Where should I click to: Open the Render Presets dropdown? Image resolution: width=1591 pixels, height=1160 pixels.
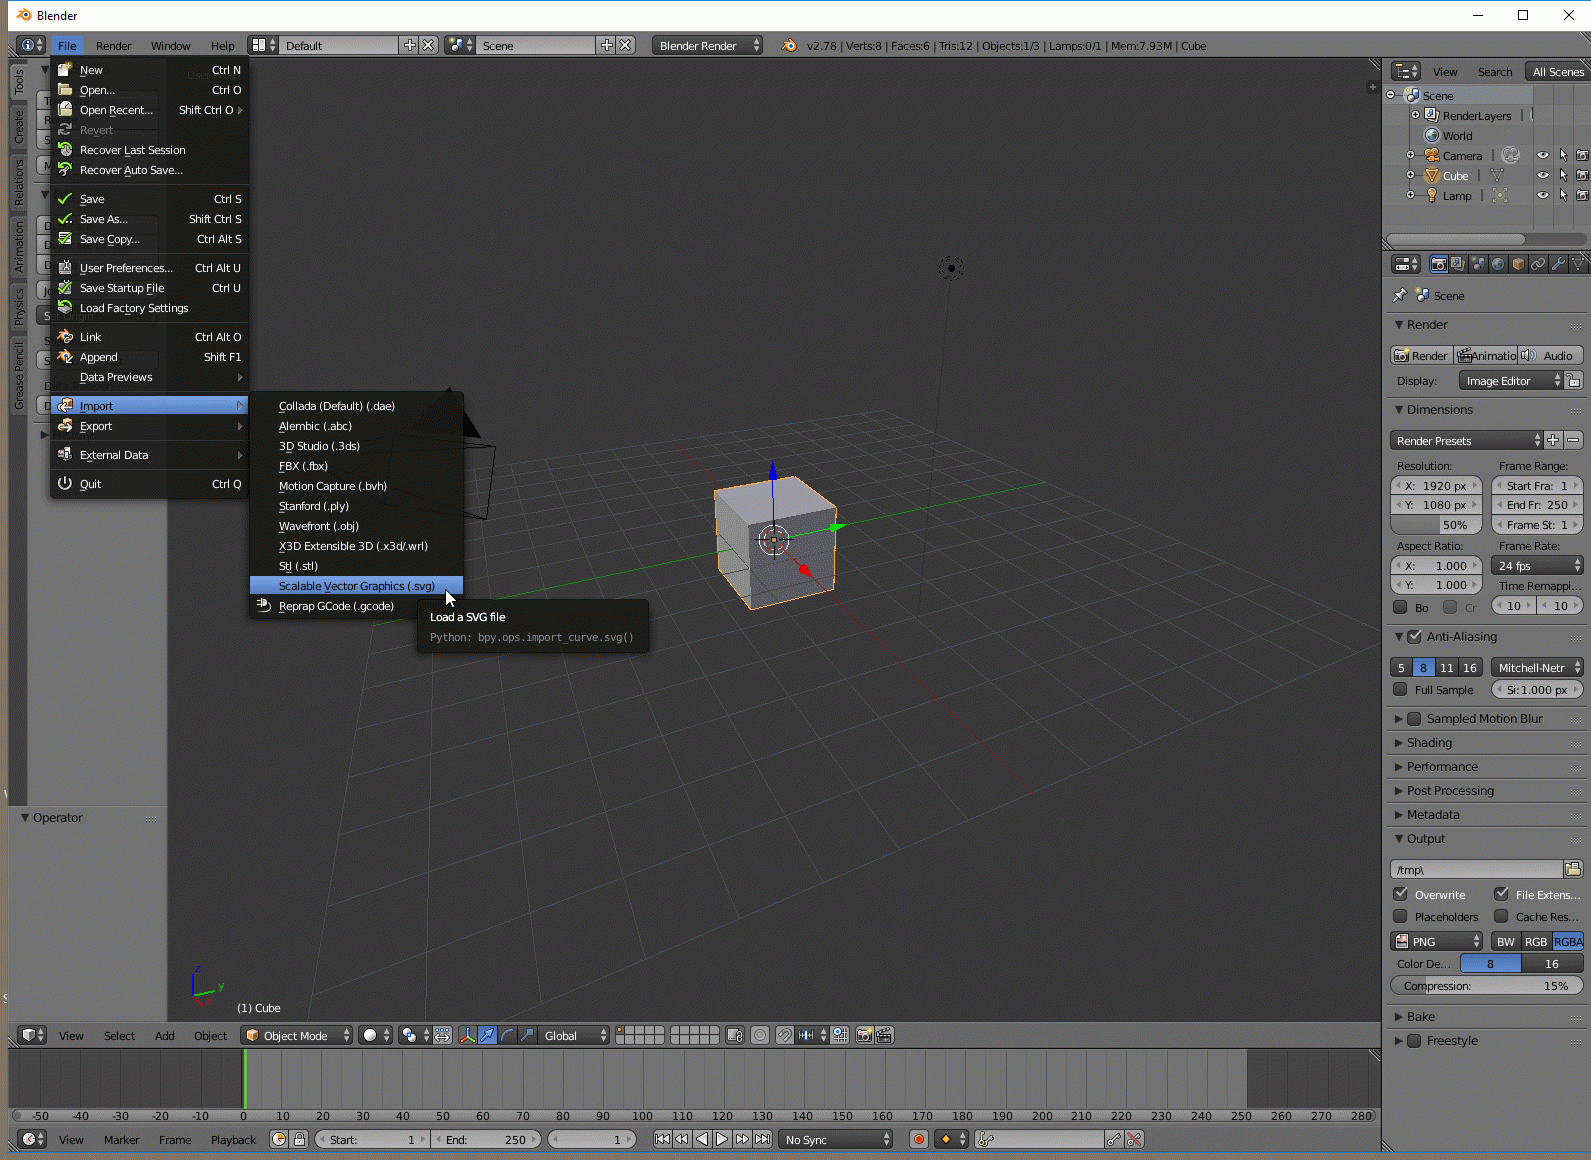point(1467,440)
